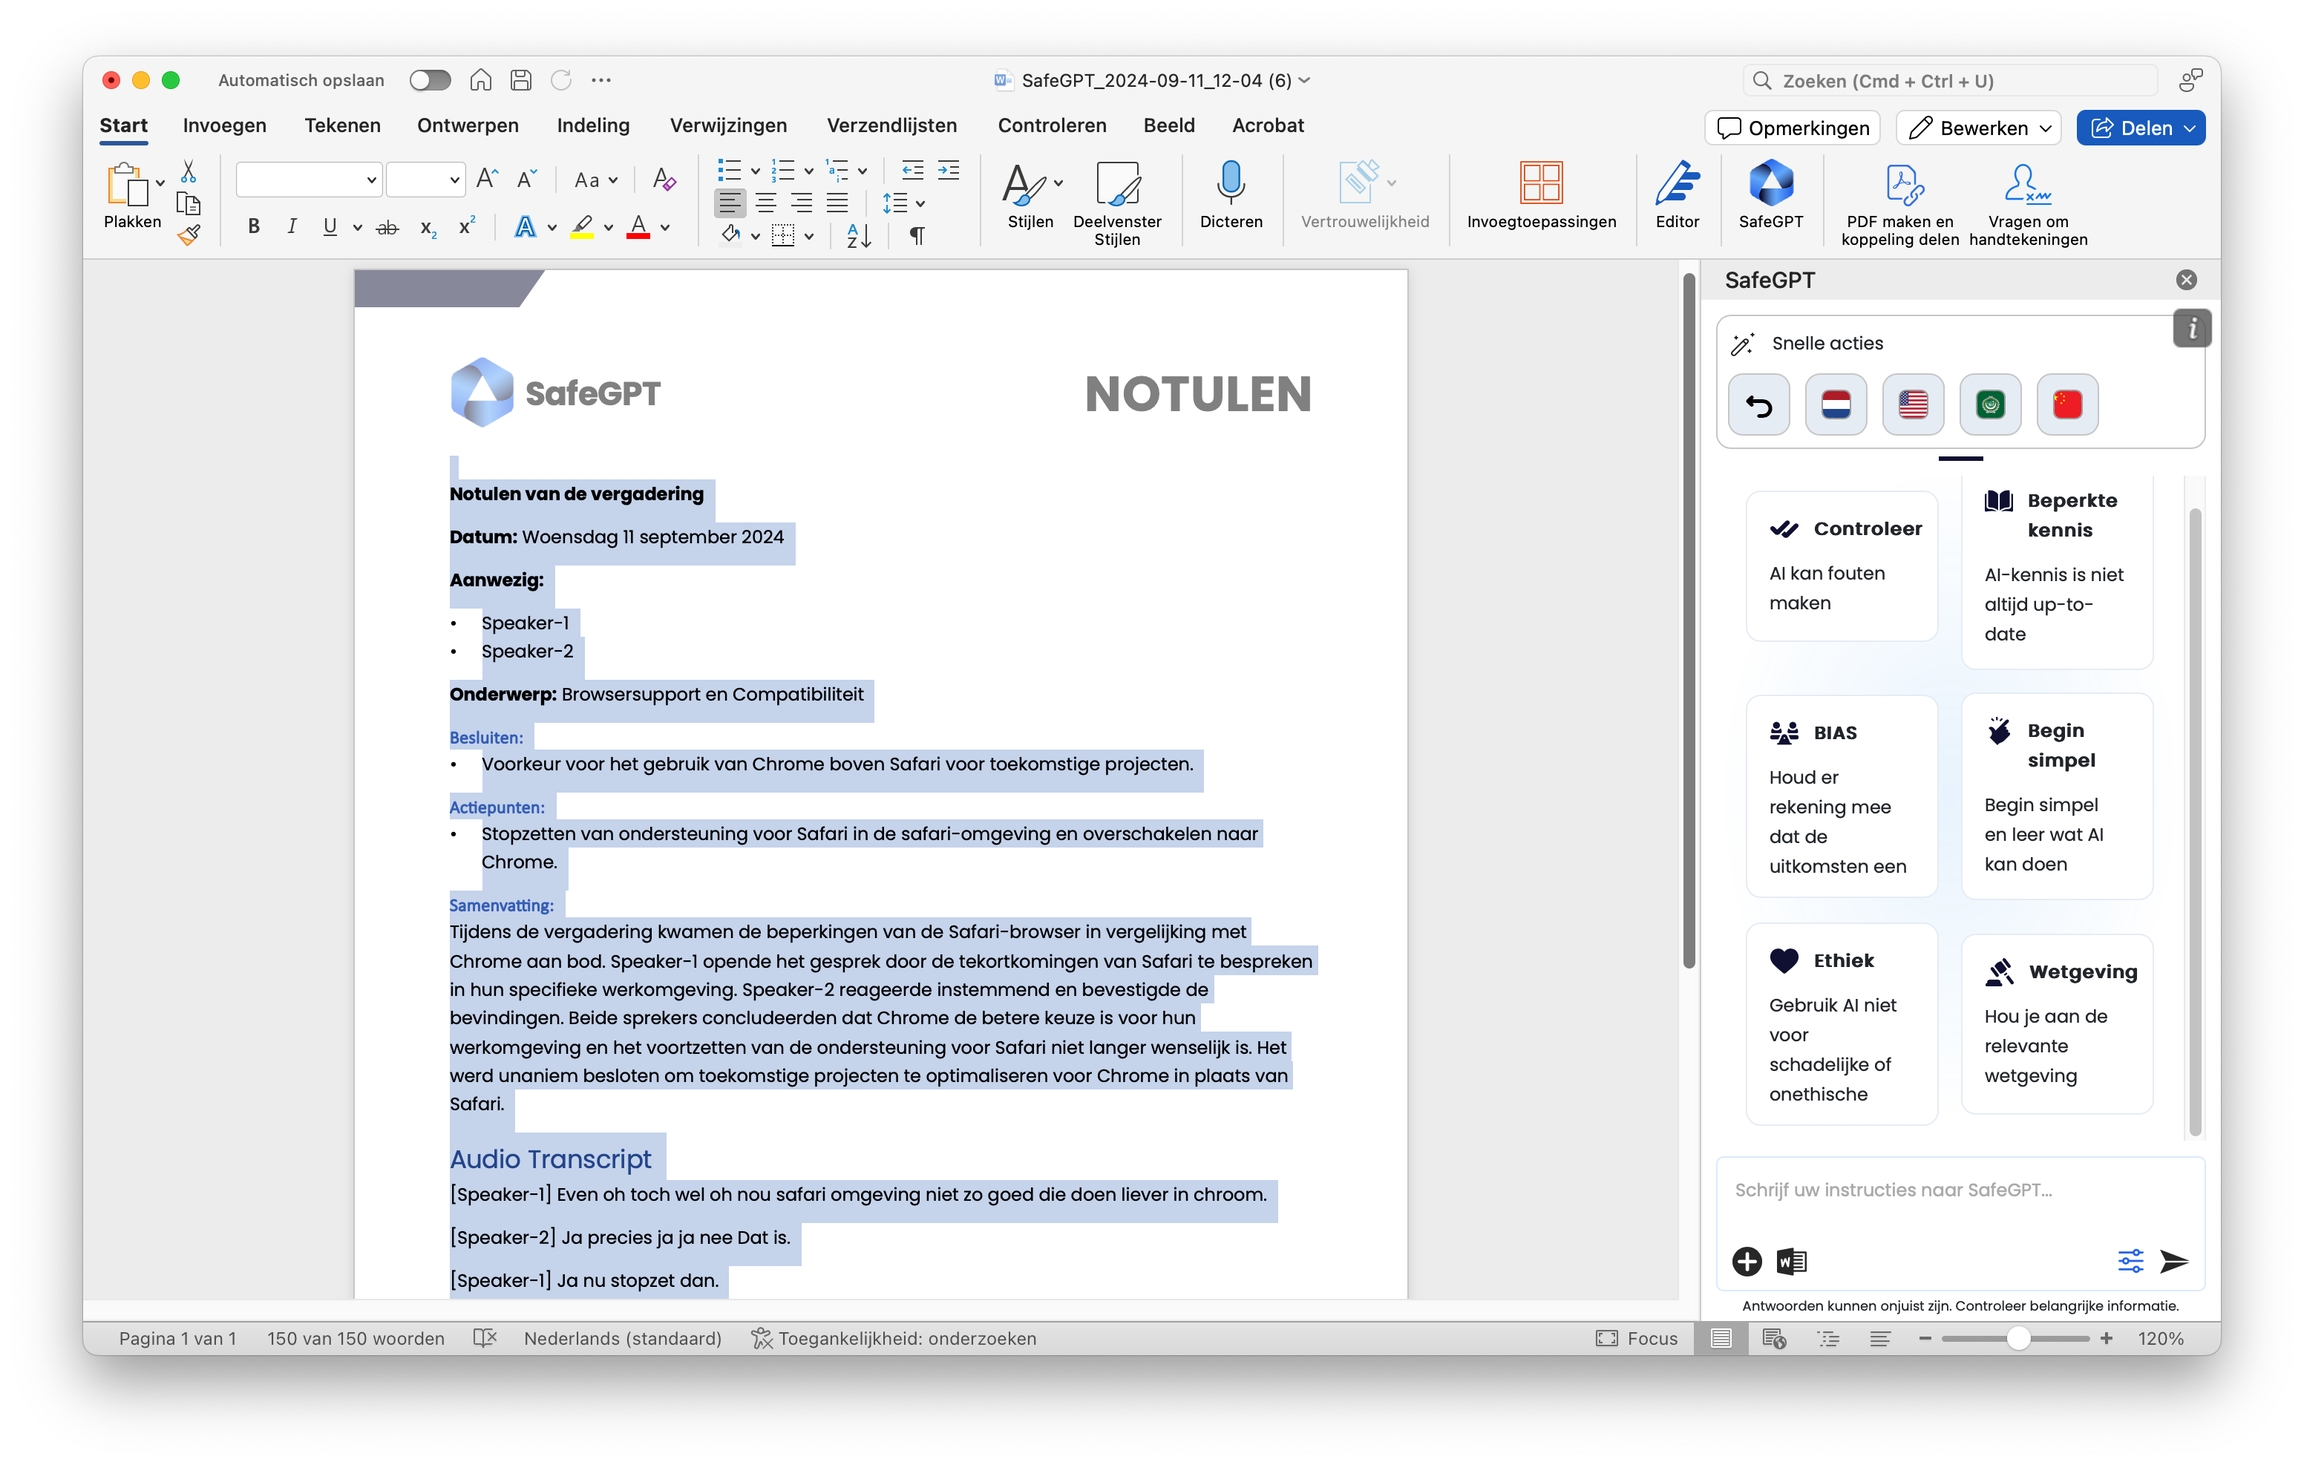
Task: Click the plus icon below instructions field
Action: pyautogui.click(x=1747, y=1261)
